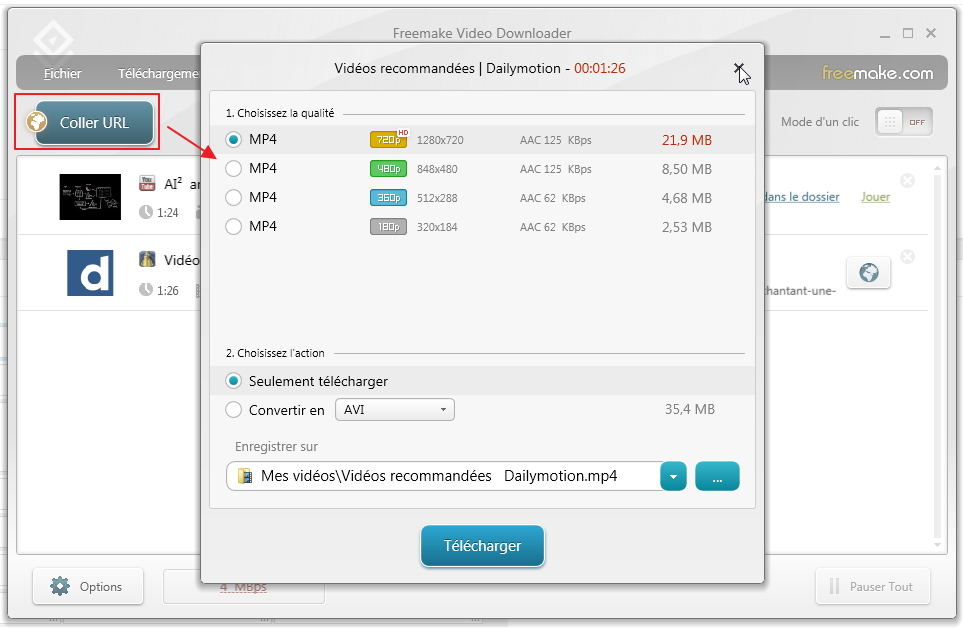The image size is (963, 628).
Task: Open the Téléchargement menu
Action: [158, 73]
